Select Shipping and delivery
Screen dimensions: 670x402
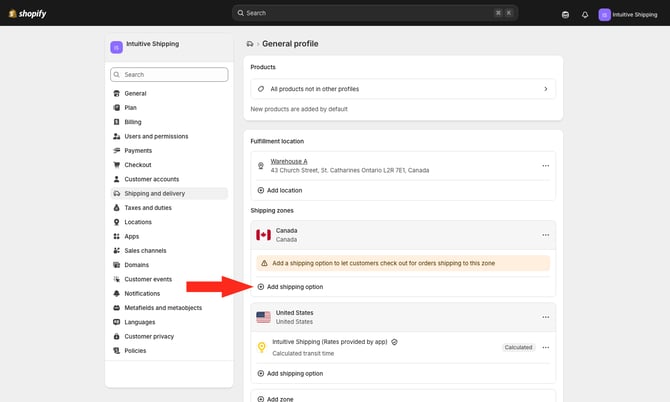(x=169, y=194)
